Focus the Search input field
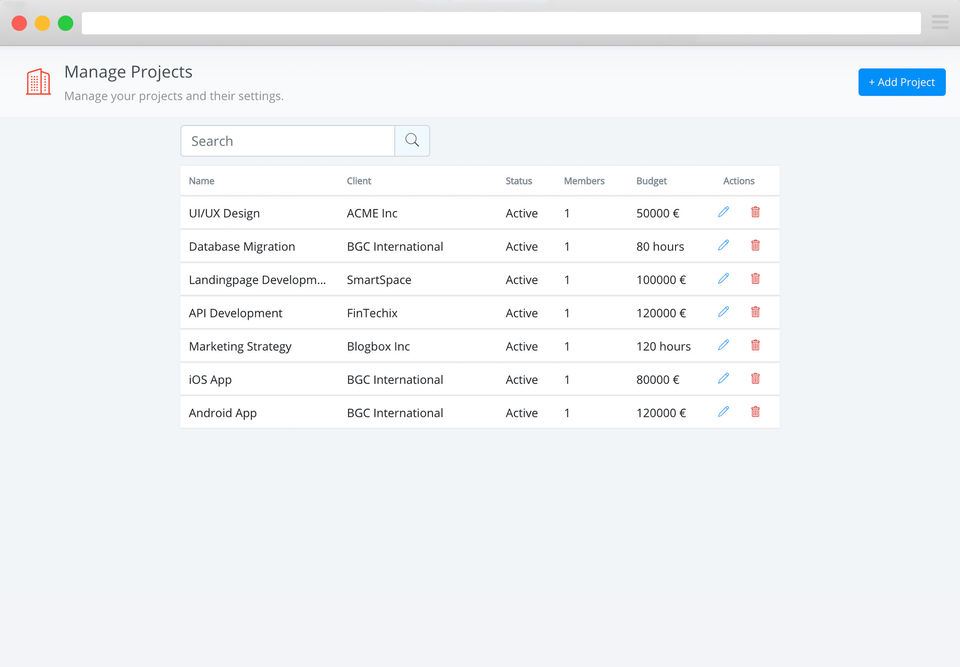Image resolution: width=960 pixels, height=667 pixels. [x=288, y=141]
